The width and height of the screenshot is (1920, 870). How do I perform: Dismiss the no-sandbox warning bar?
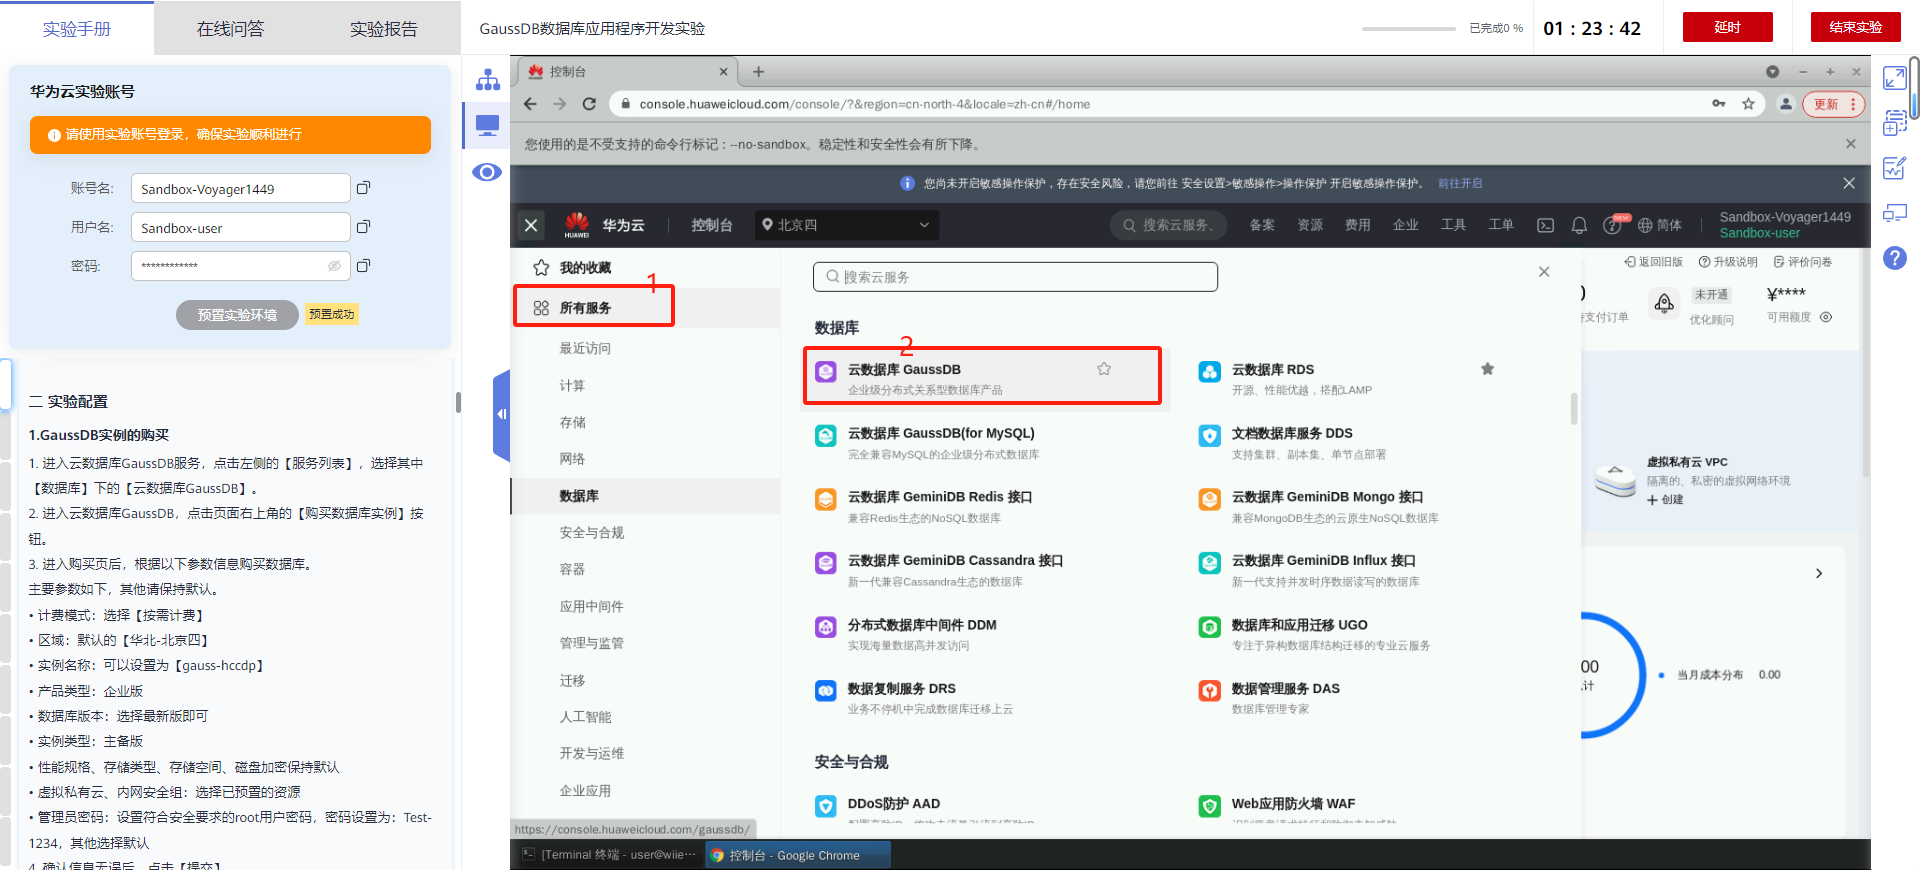pos(1851,144)
